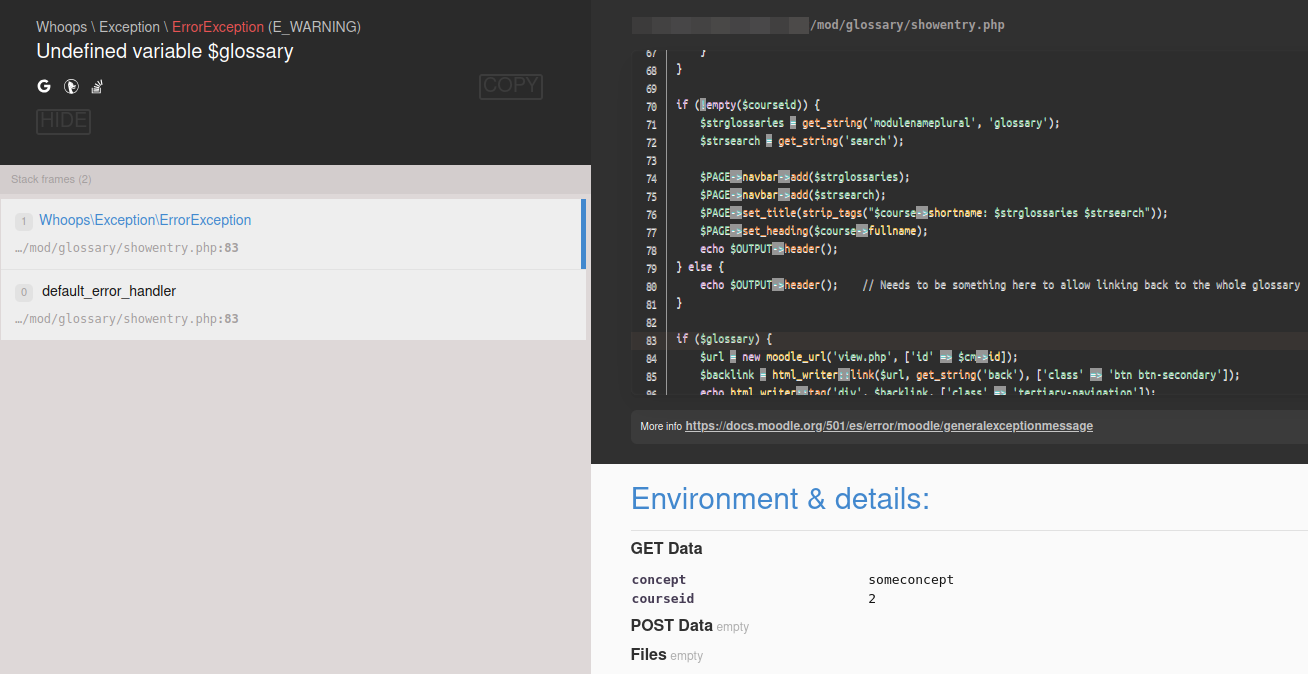Click the 'if (!empty($courseid)) {' code line
This screenshot has height=674, width=1308.
coord(748,105)
